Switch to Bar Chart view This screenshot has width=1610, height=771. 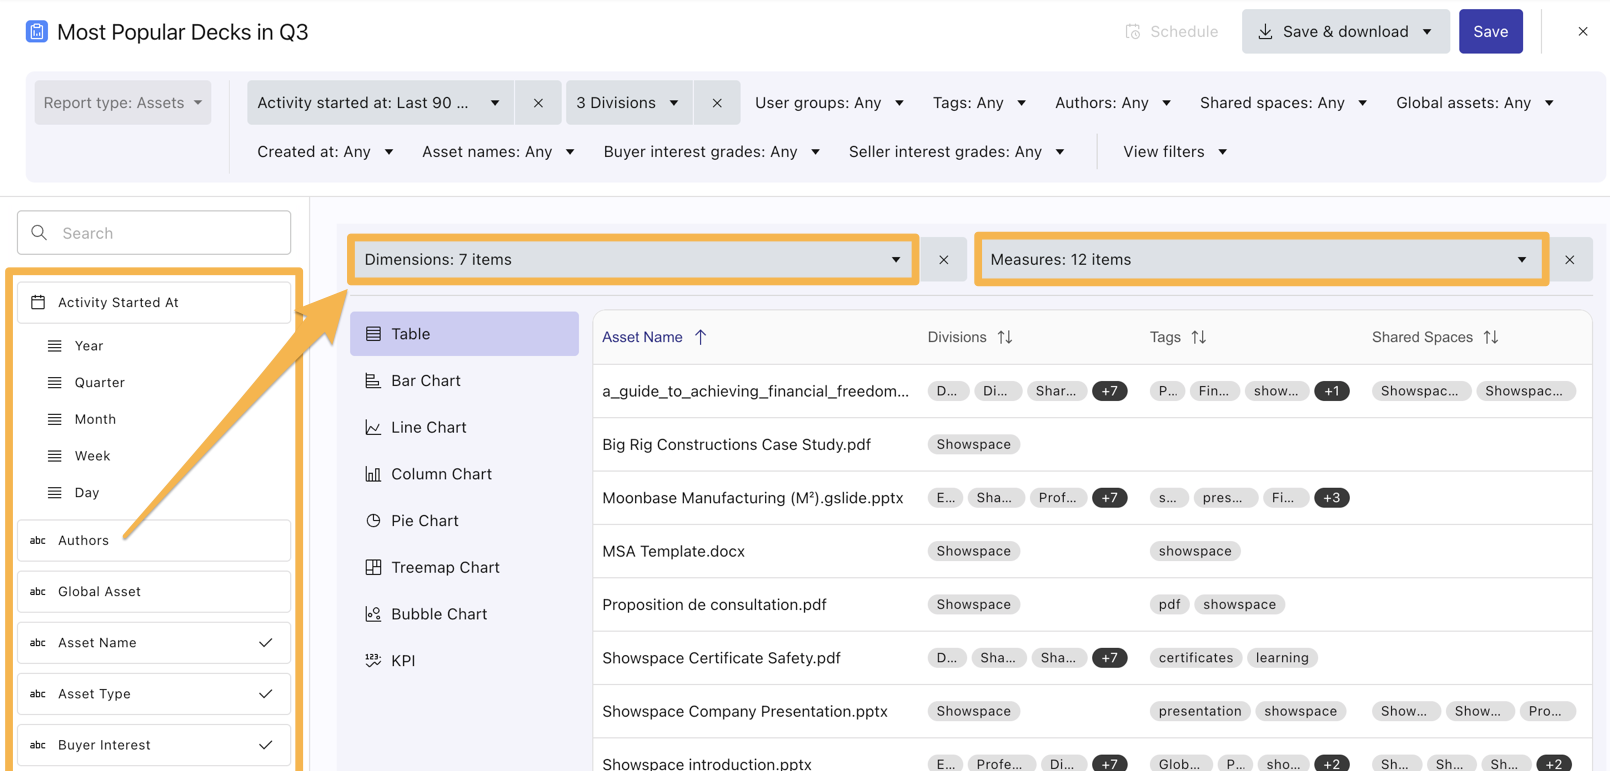point(426,381)
